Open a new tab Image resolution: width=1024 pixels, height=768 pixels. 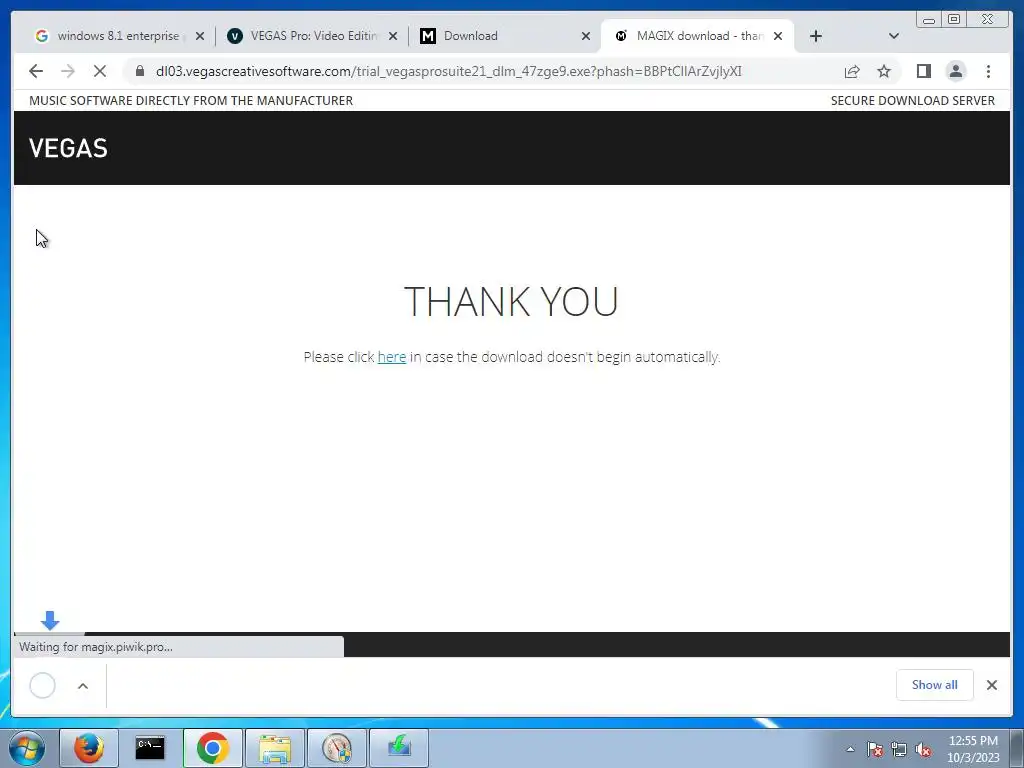click(x=816, y=36)
